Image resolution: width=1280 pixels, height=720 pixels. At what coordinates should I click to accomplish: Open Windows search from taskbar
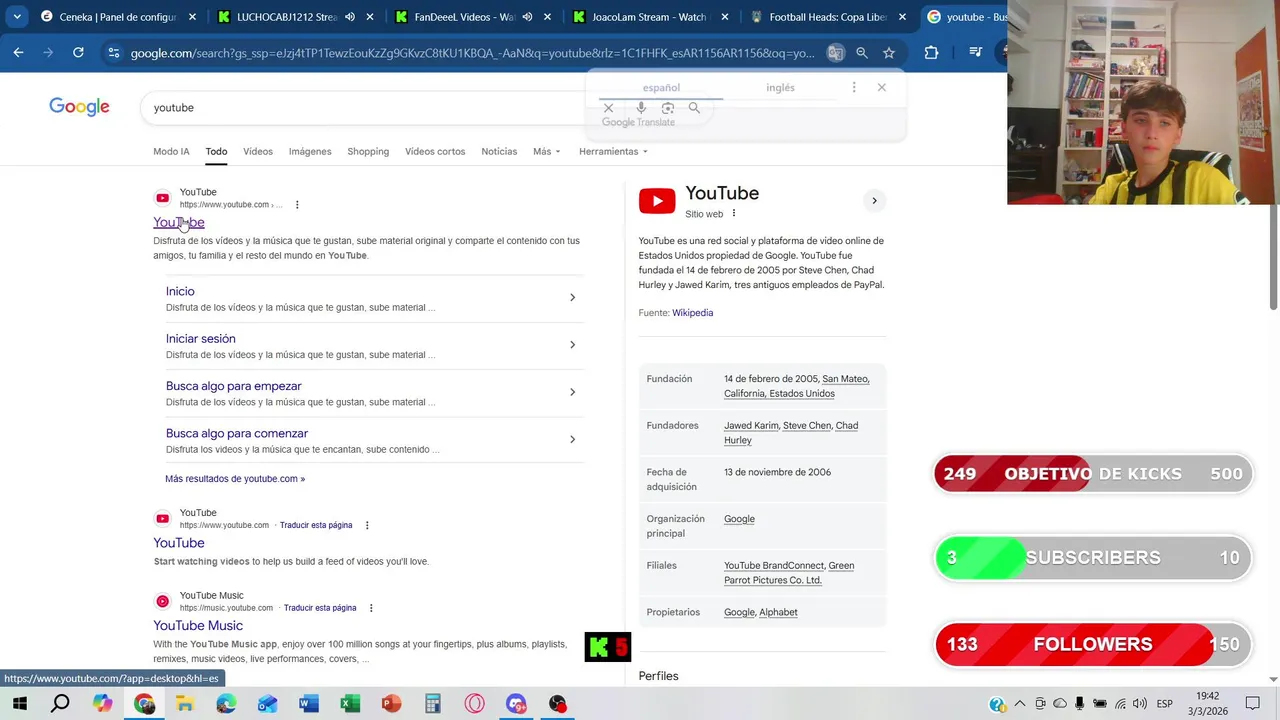click(60, 704)
